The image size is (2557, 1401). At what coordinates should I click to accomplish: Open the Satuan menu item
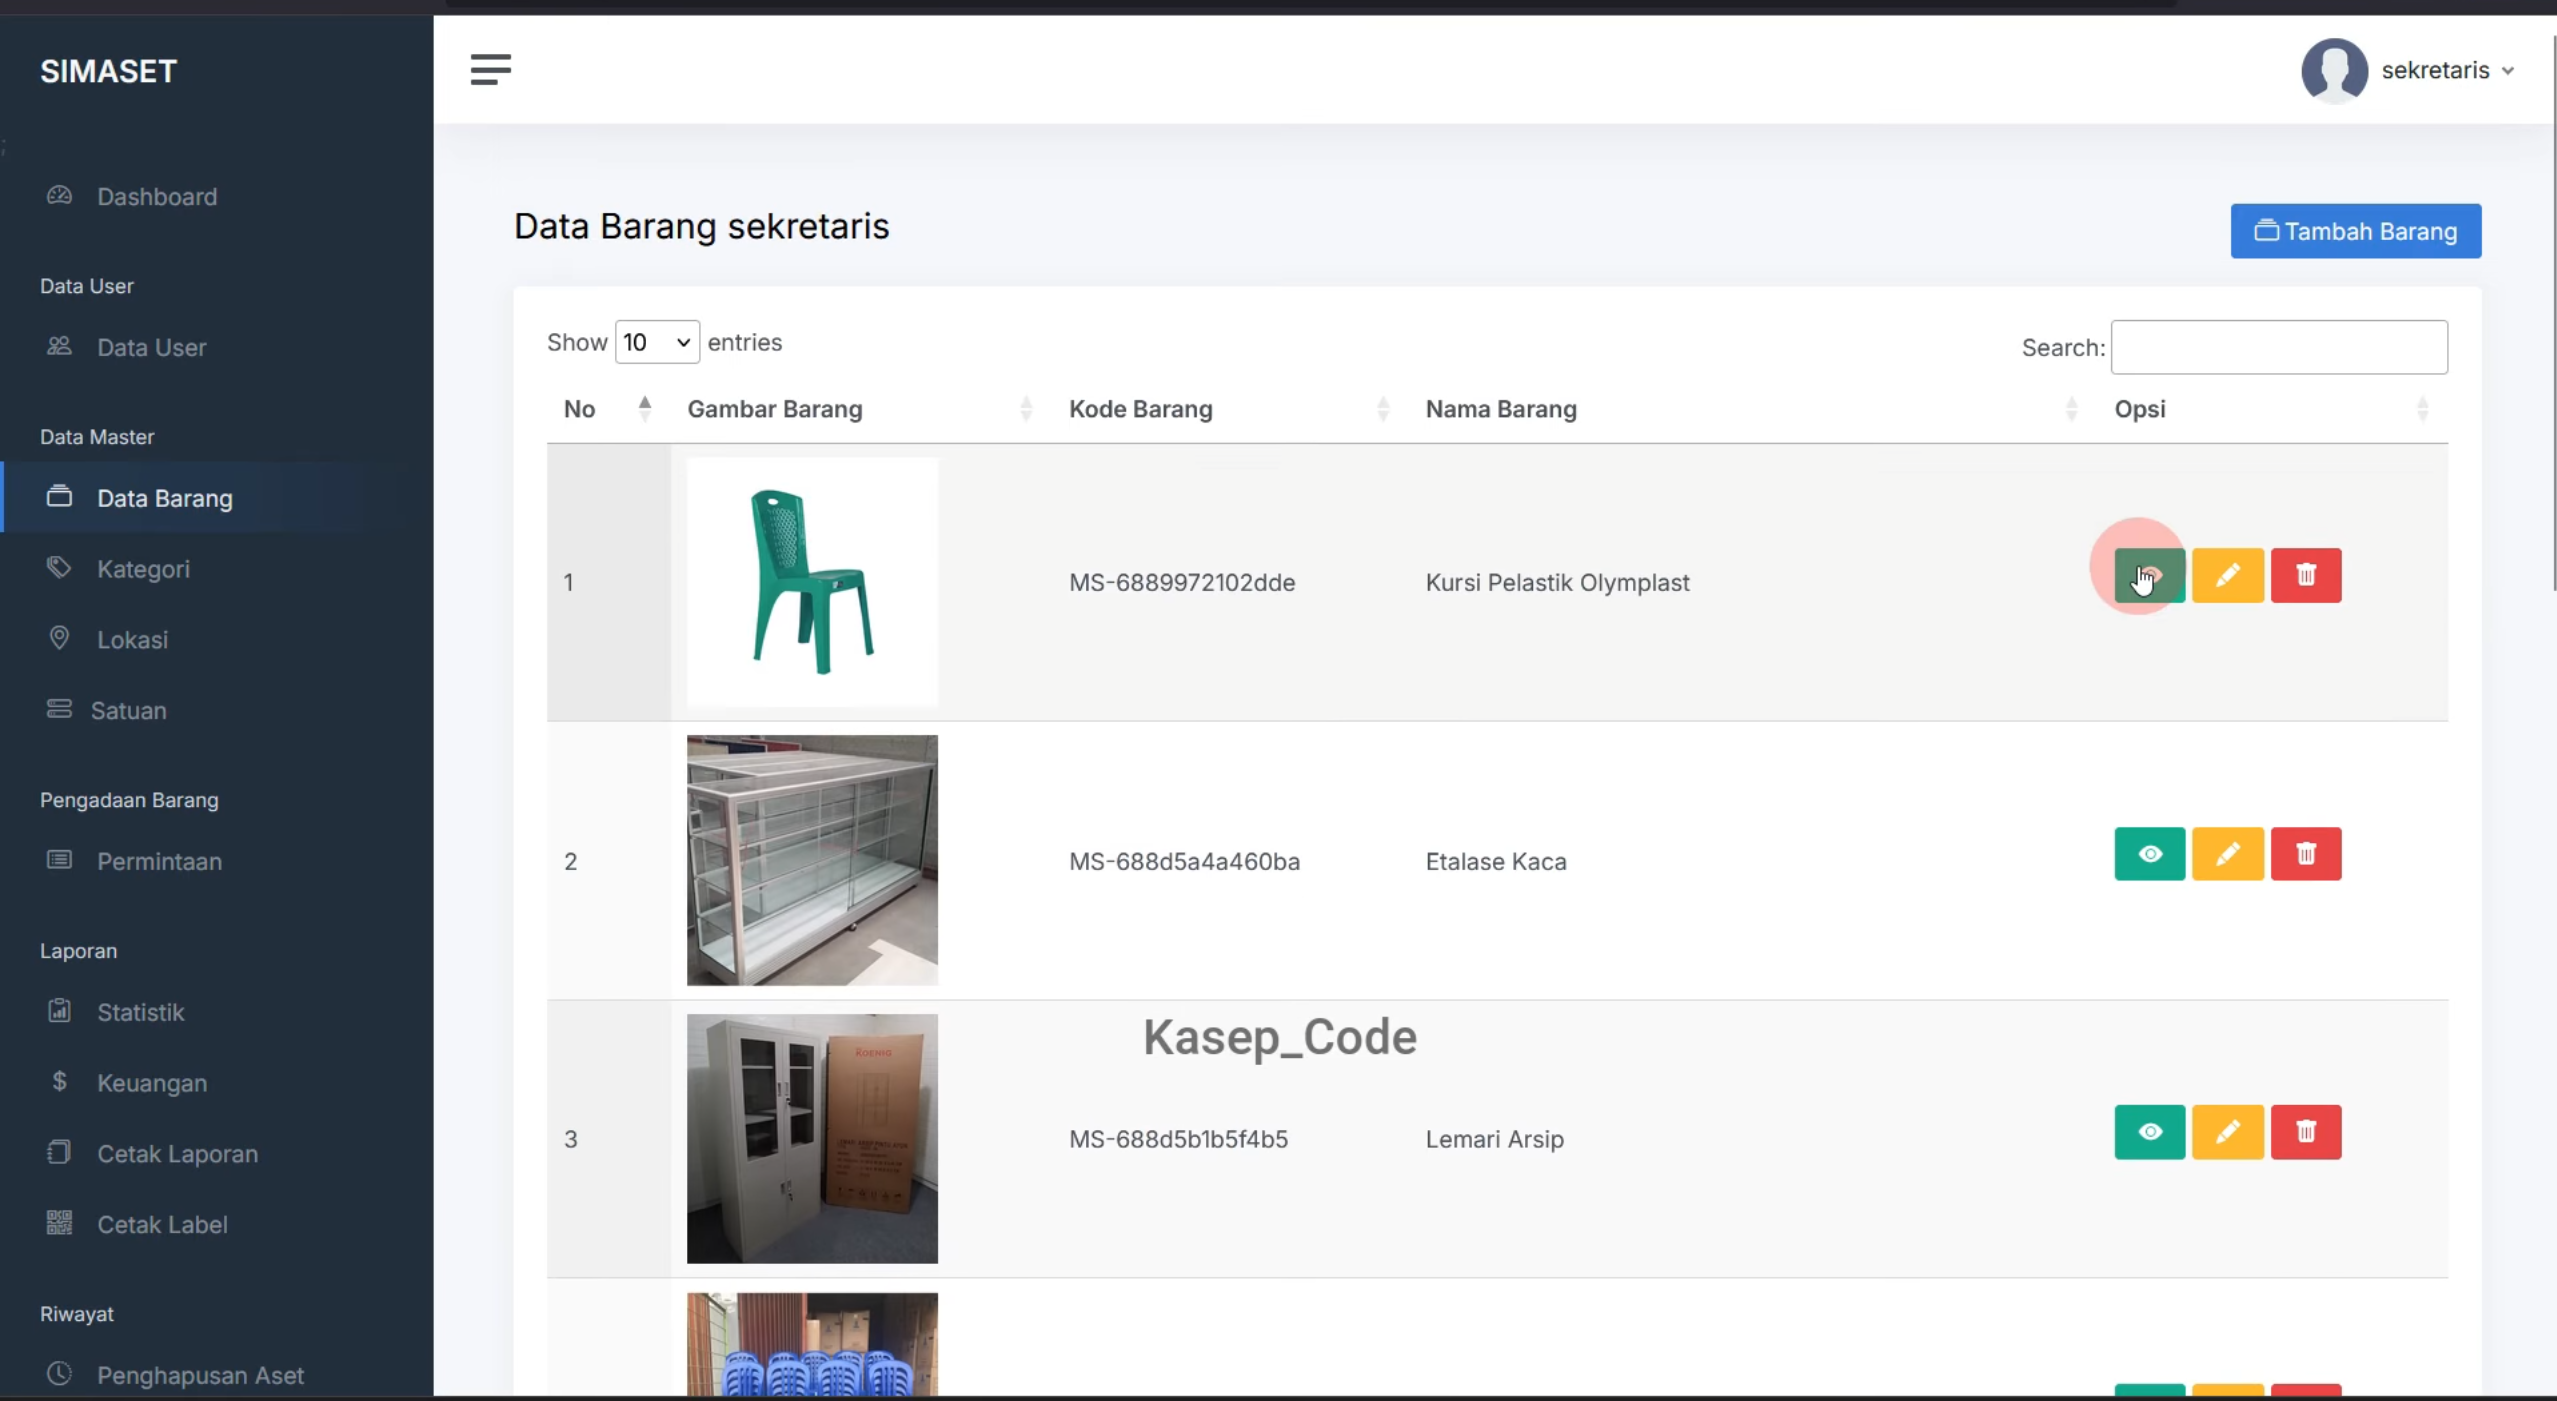[x=128, y=711]
